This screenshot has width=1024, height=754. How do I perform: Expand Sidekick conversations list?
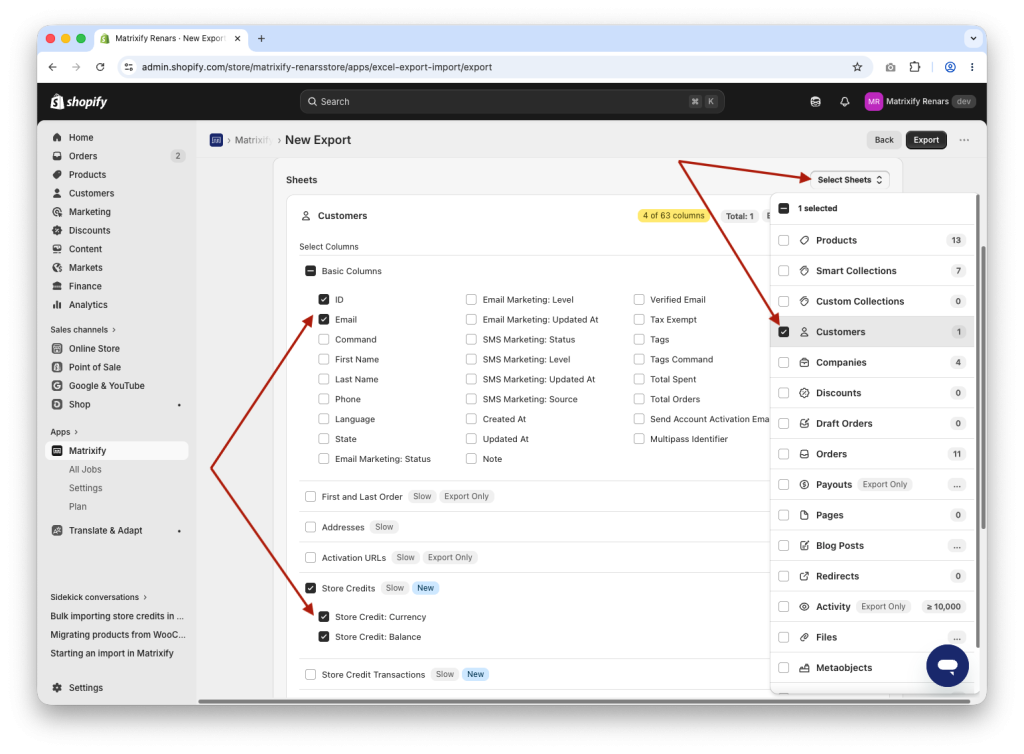(99, 597)
